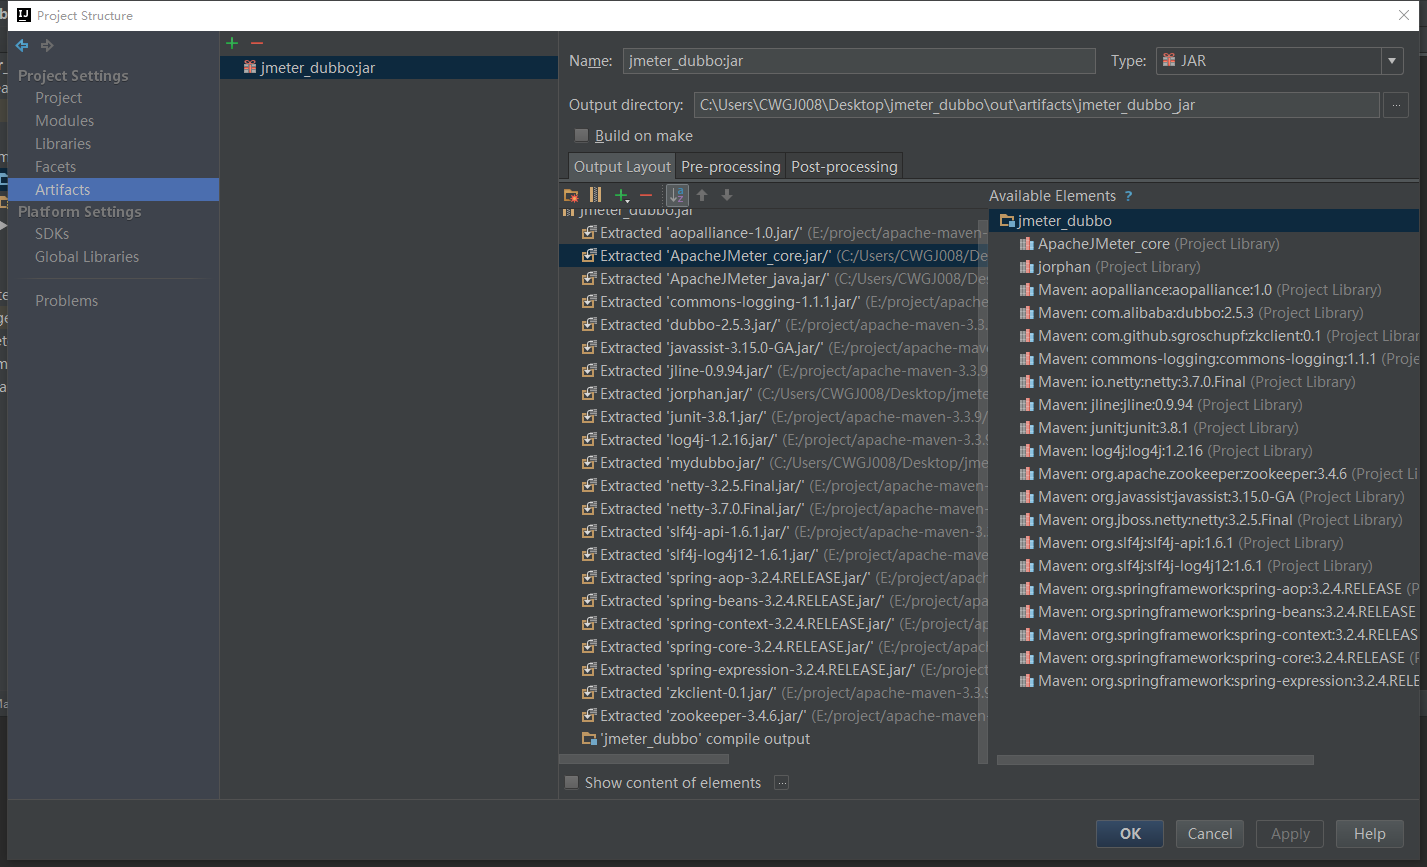Select the jmeter_dubbo:jar artifact in list

click(389, 68)
